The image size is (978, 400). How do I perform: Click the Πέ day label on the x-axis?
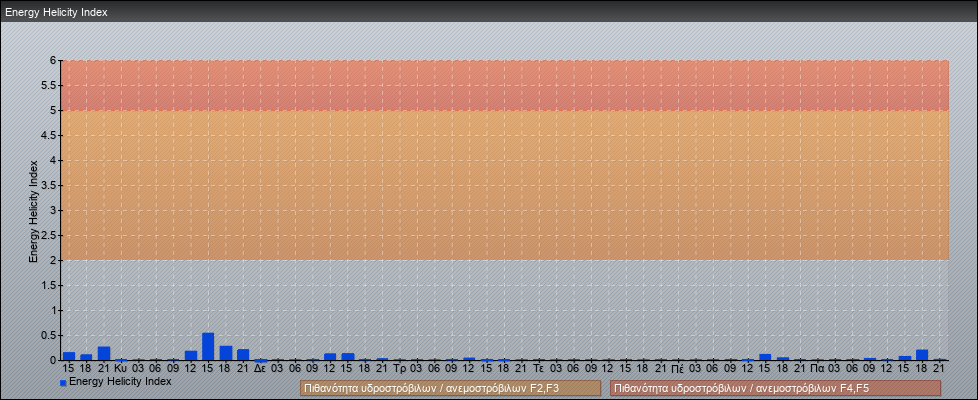[679, 369]
